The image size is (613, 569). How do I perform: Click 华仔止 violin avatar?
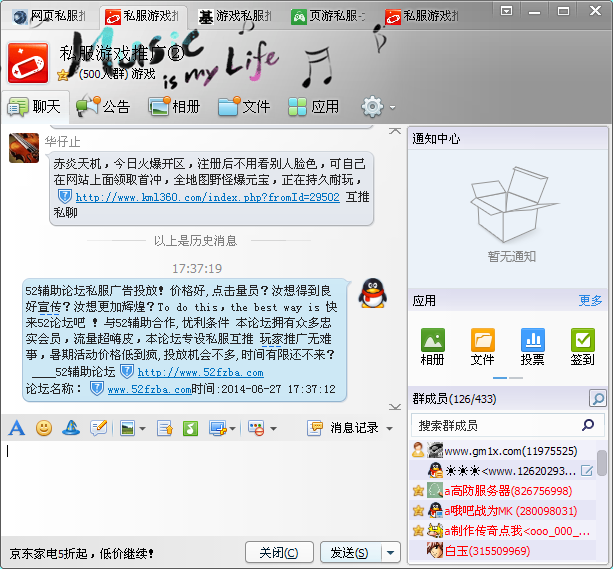[24, 148]
